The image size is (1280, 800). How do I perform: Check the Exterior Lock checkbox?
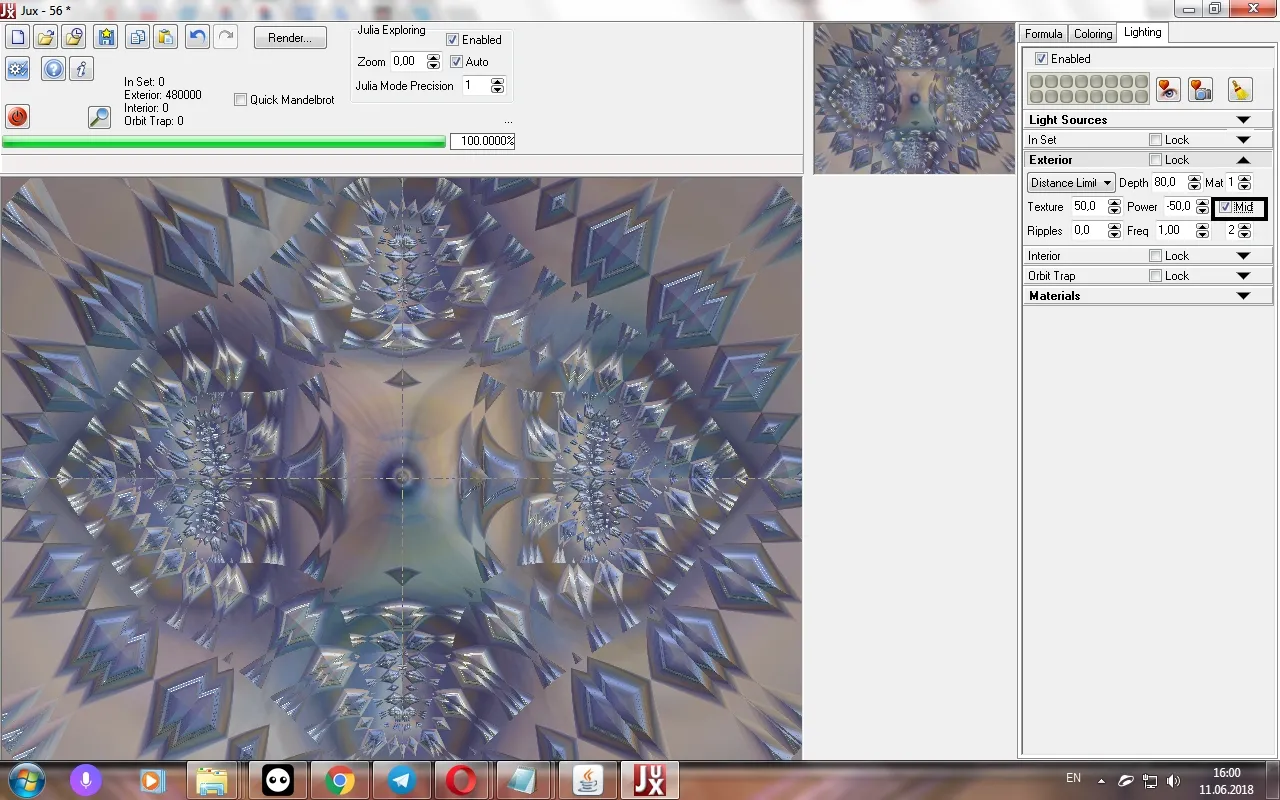pos(1156,160)
